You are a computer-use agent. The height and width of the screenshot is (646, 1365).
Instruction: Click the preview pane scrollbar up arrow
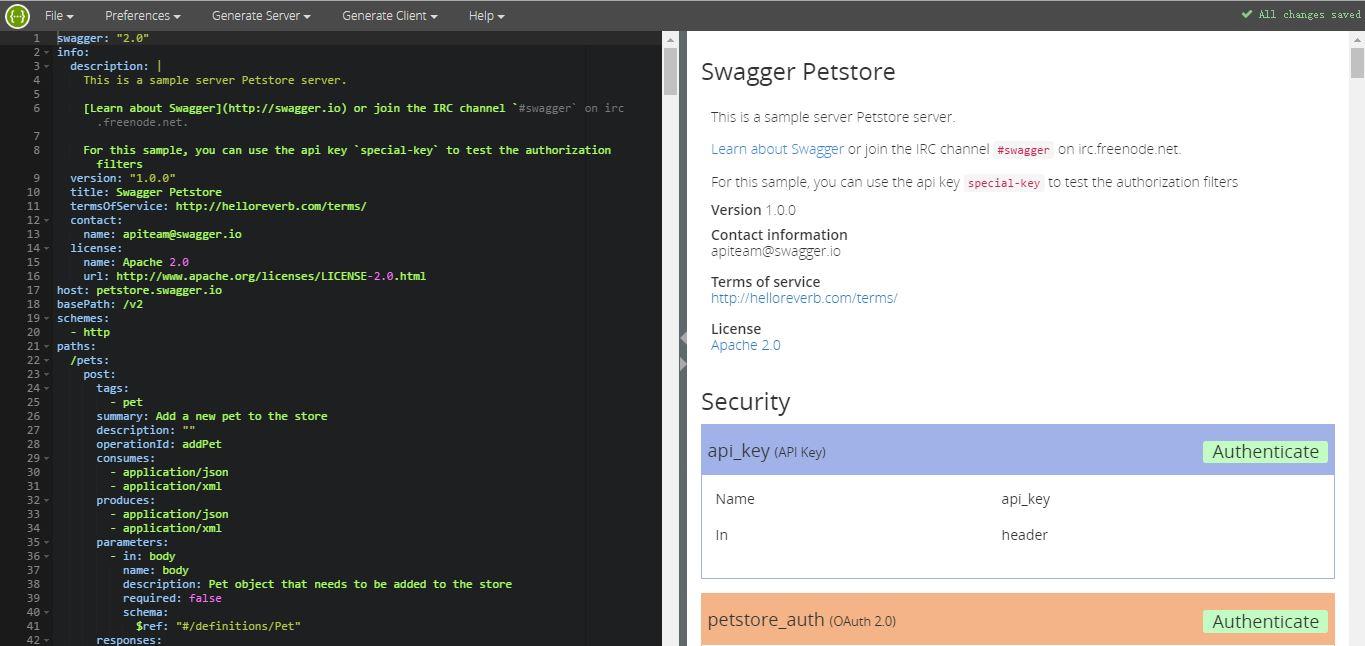coord(1357,39)
